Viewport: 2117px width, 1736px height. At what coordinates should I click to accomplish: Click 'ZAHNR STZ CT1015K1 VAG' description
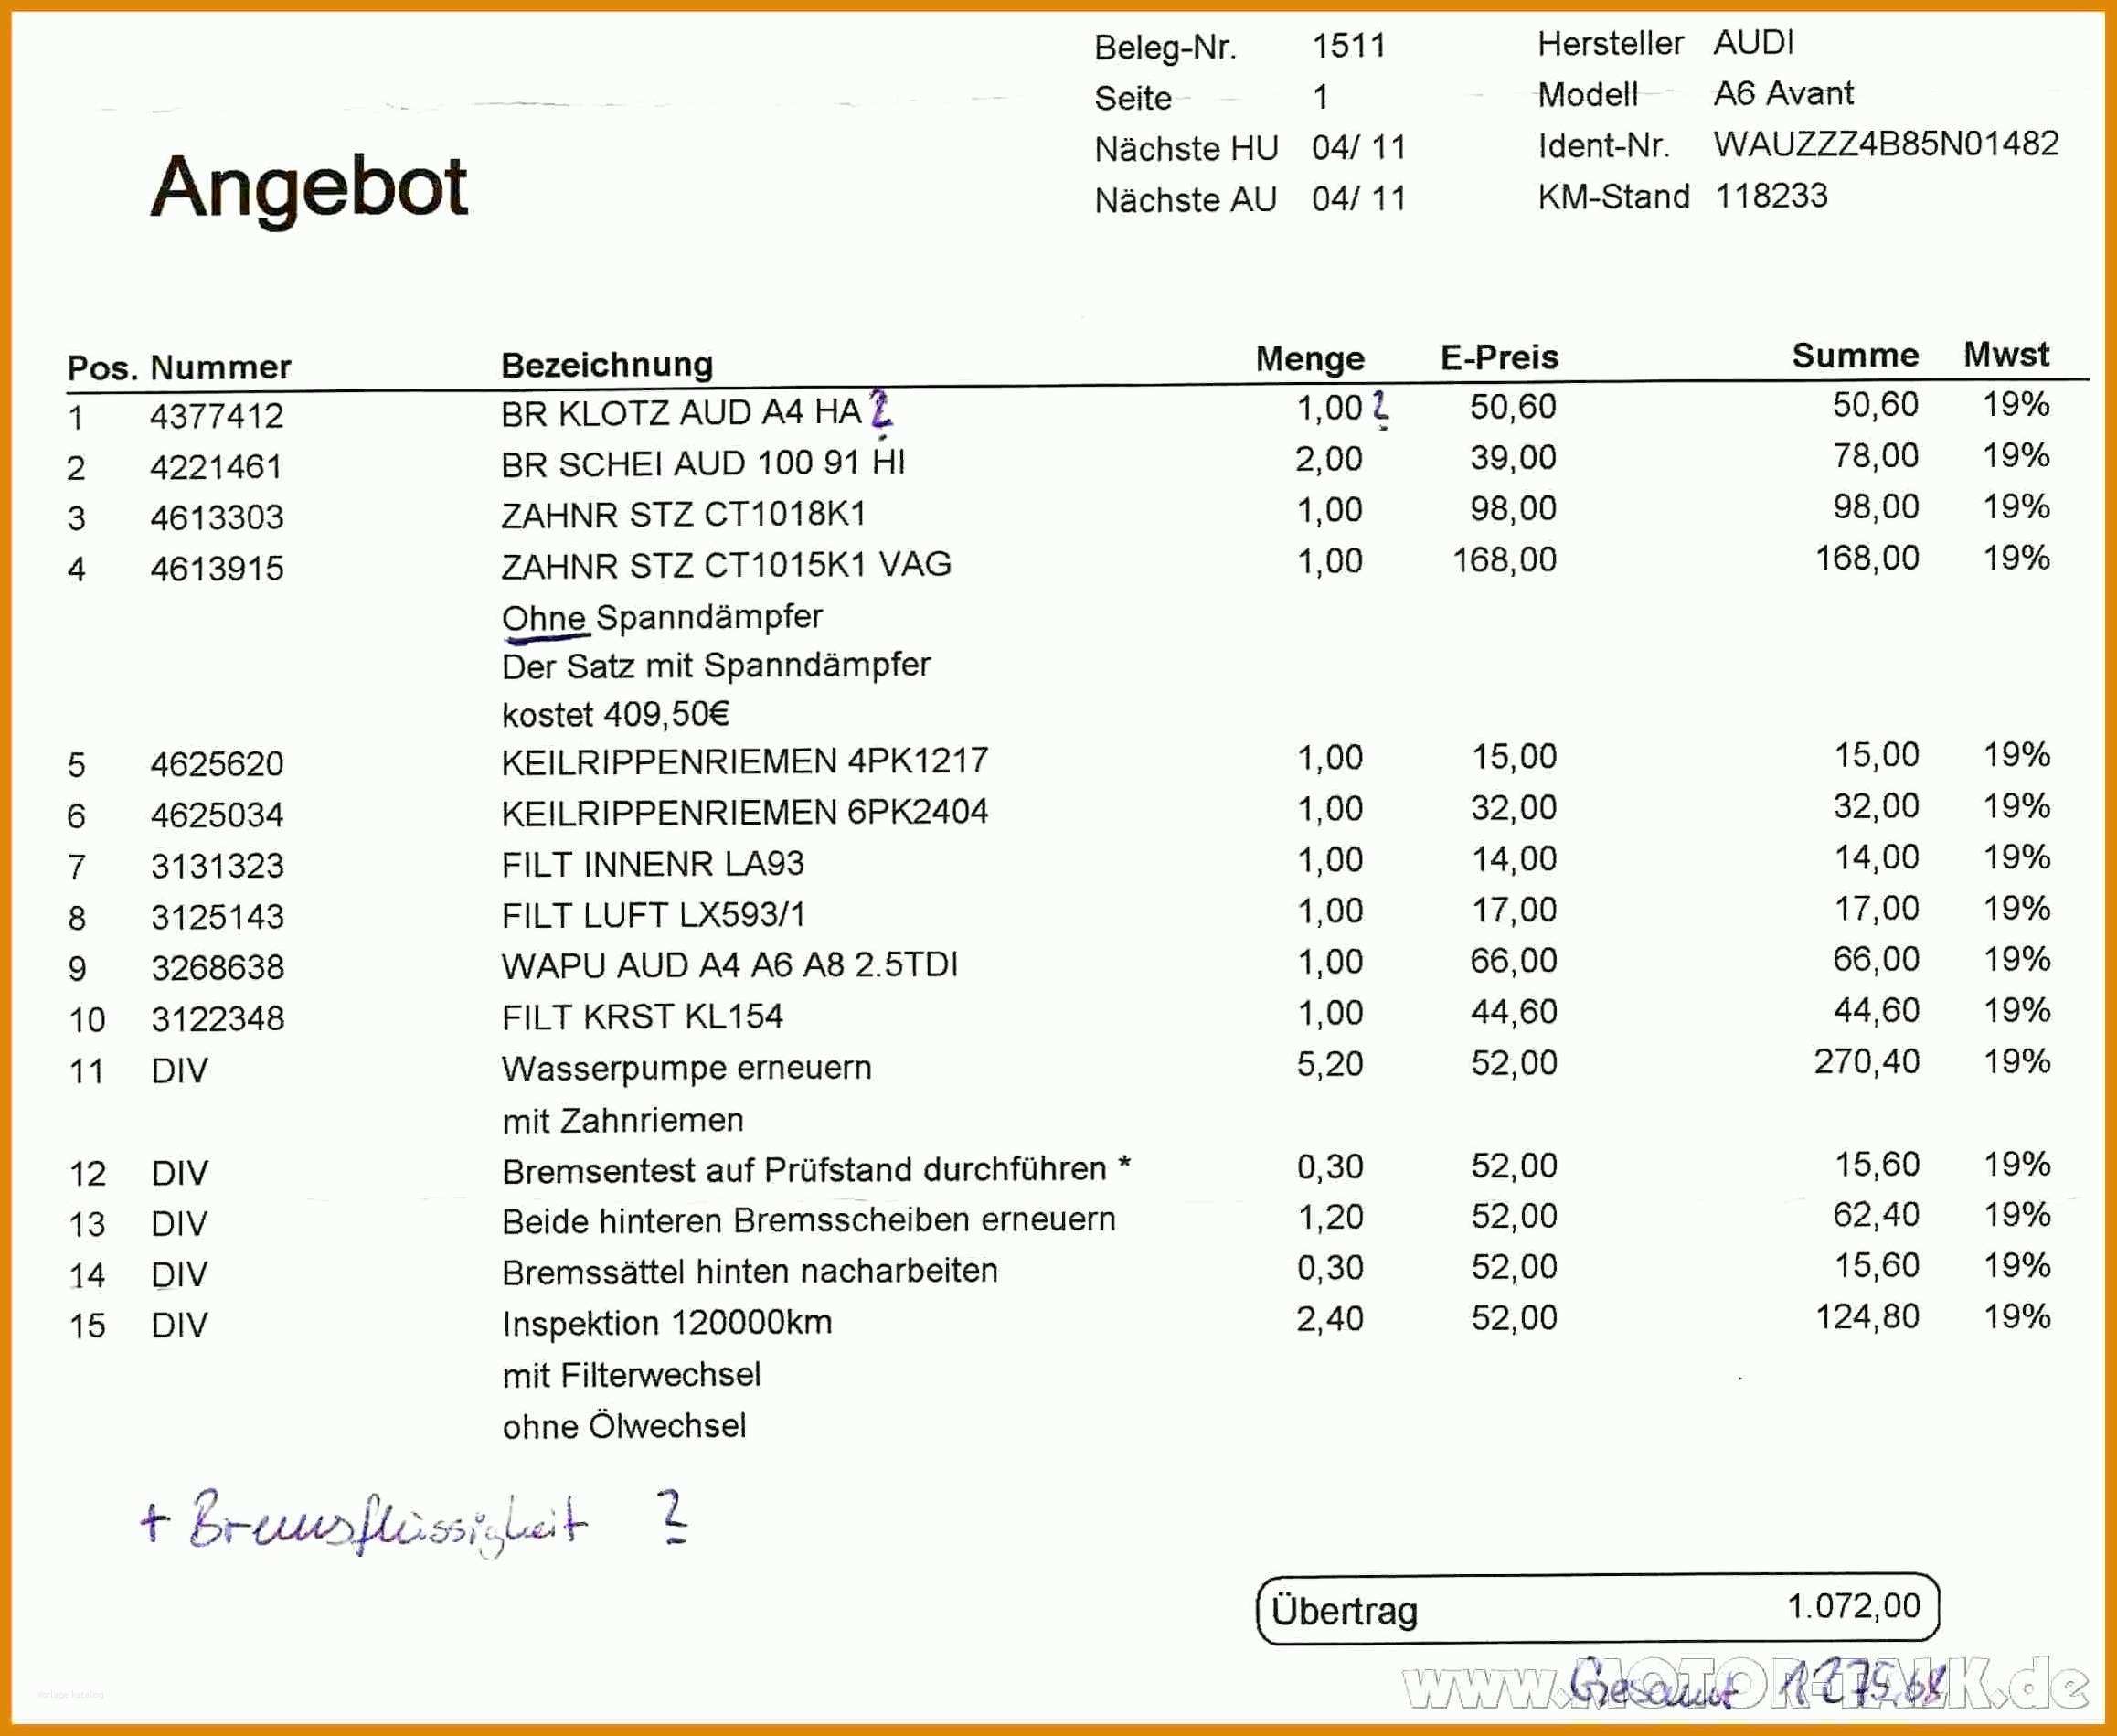click(x=726, y=566)
